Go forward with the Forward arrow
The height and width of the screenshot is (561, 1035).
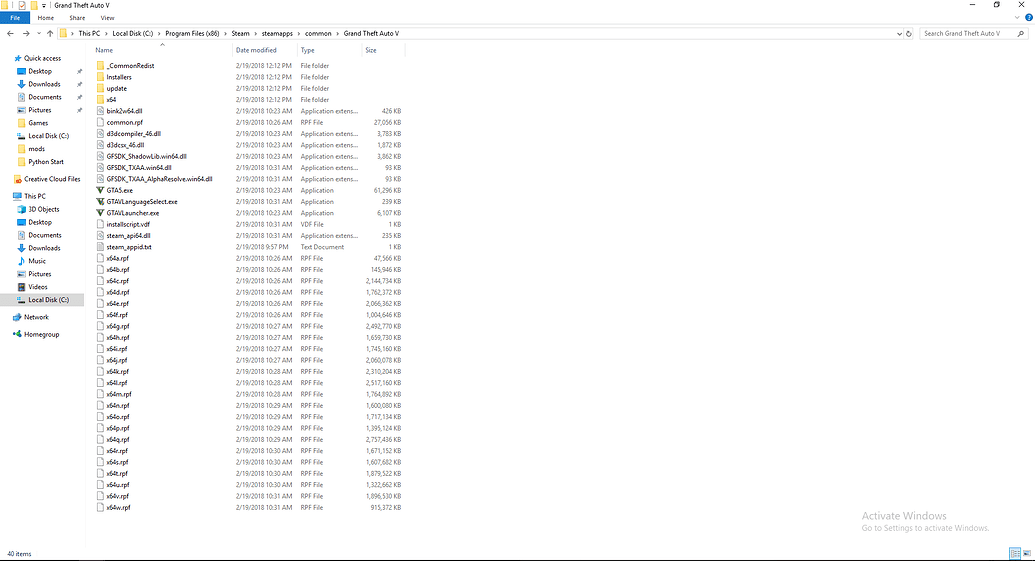[26, 33]
